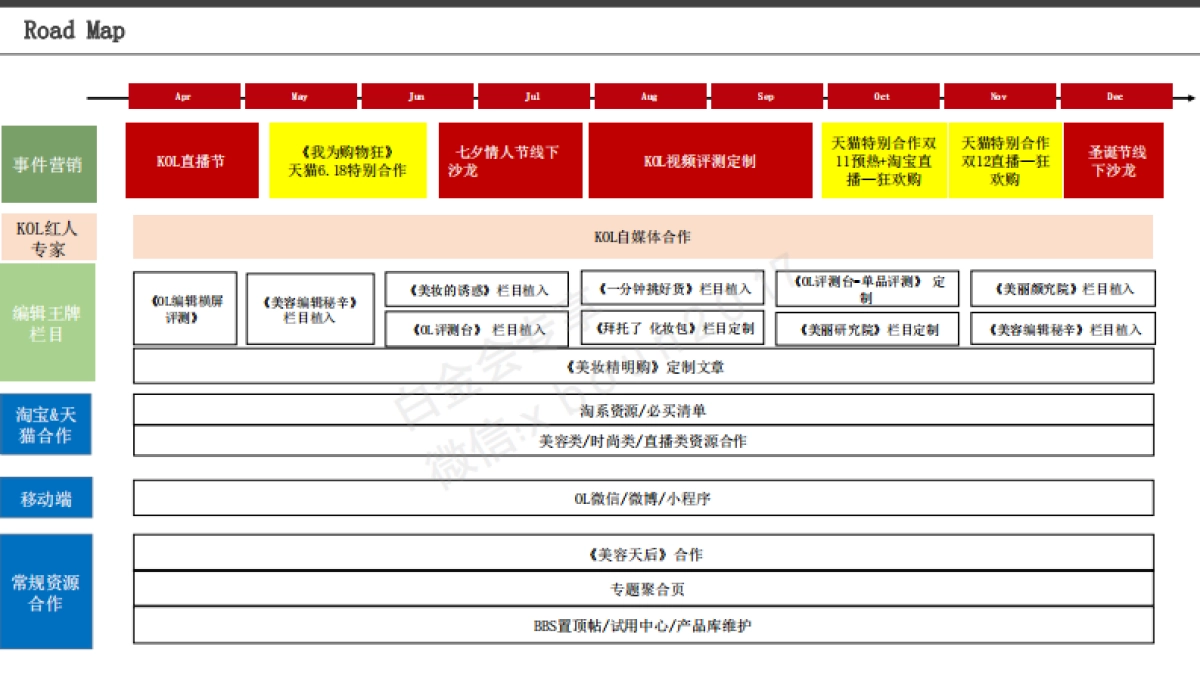
Task: Click the KOL自媒体合作 bar
Action: (x=642, y=237)
